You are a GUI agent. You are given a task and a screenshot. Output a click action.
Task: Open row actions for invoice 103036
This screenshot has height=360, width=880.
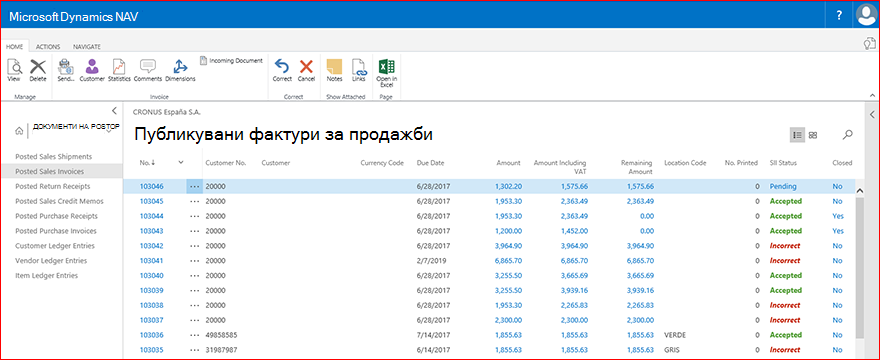tap(195, 335)
